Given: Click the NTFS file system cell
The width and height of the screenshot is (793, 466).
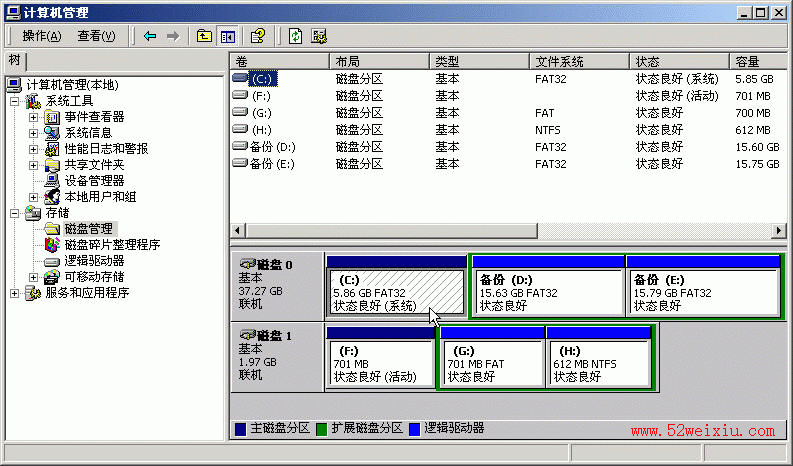Looking at the screenshot, I should click(x=548, y=130).
